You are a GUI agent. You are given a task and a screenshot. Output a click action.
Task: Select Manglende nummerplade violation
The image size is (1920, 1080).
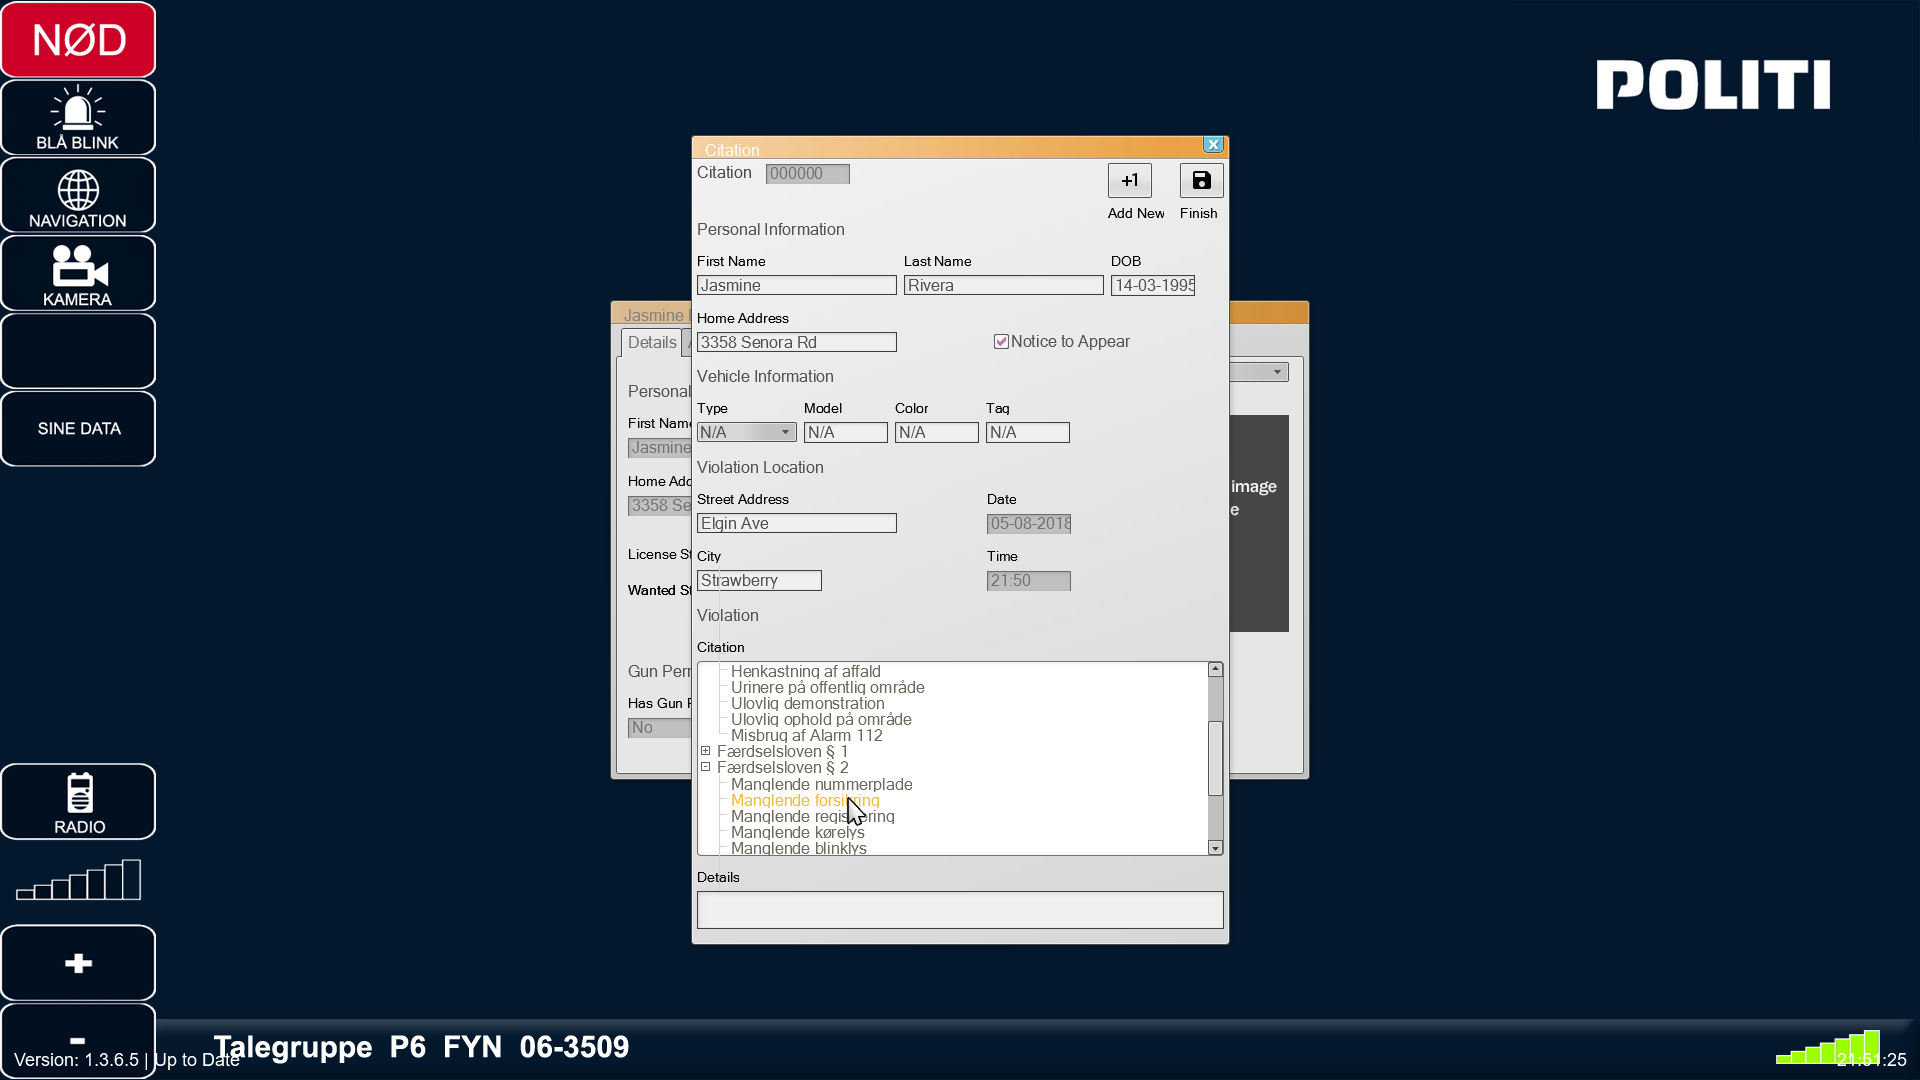pos(821,784)
